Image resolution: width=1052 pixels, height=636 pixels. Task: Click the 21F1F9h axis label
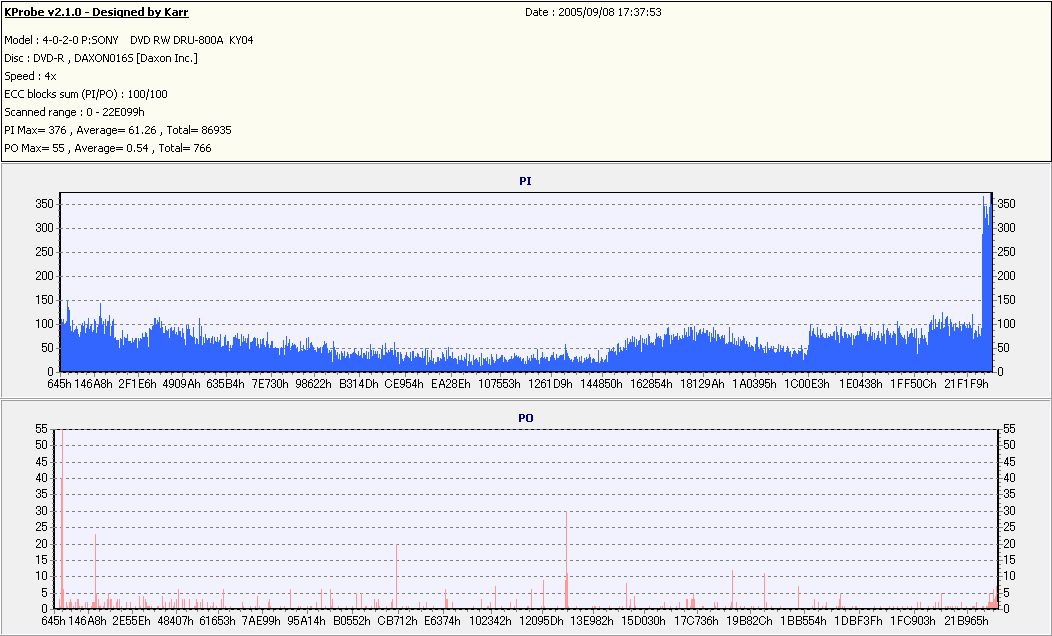(x=966, y=384)
